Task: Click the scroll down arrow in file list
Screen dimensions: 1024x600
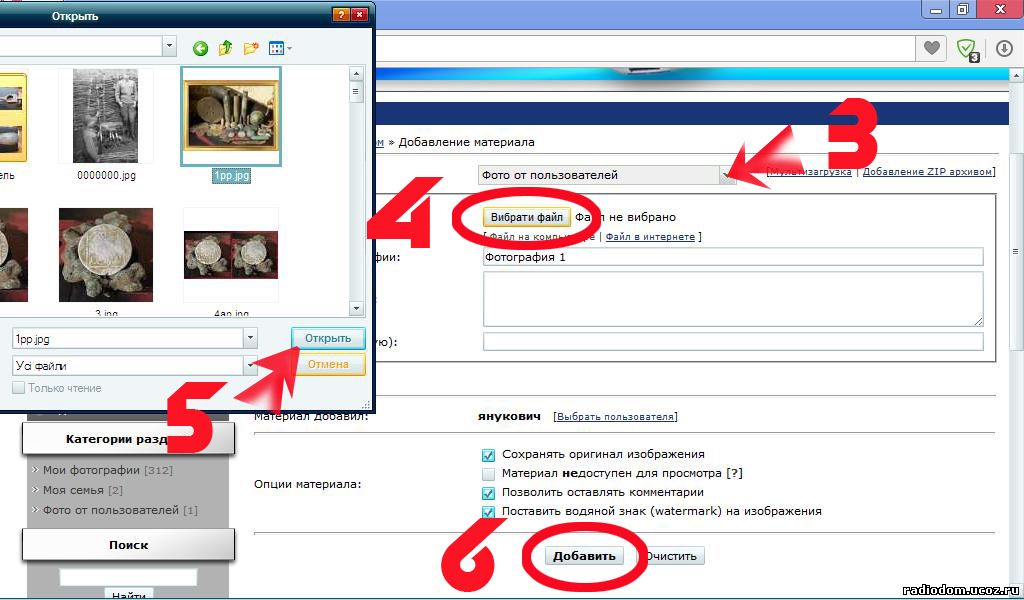Action: point(356,309)
